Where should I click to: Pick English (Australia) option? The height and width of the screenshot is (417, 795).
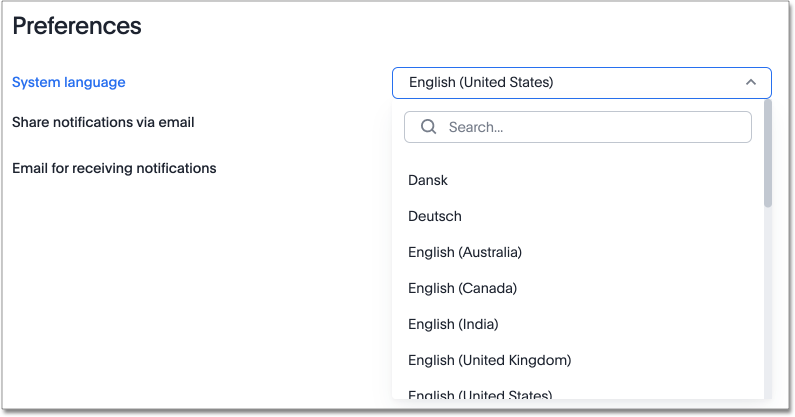point(465,252)
